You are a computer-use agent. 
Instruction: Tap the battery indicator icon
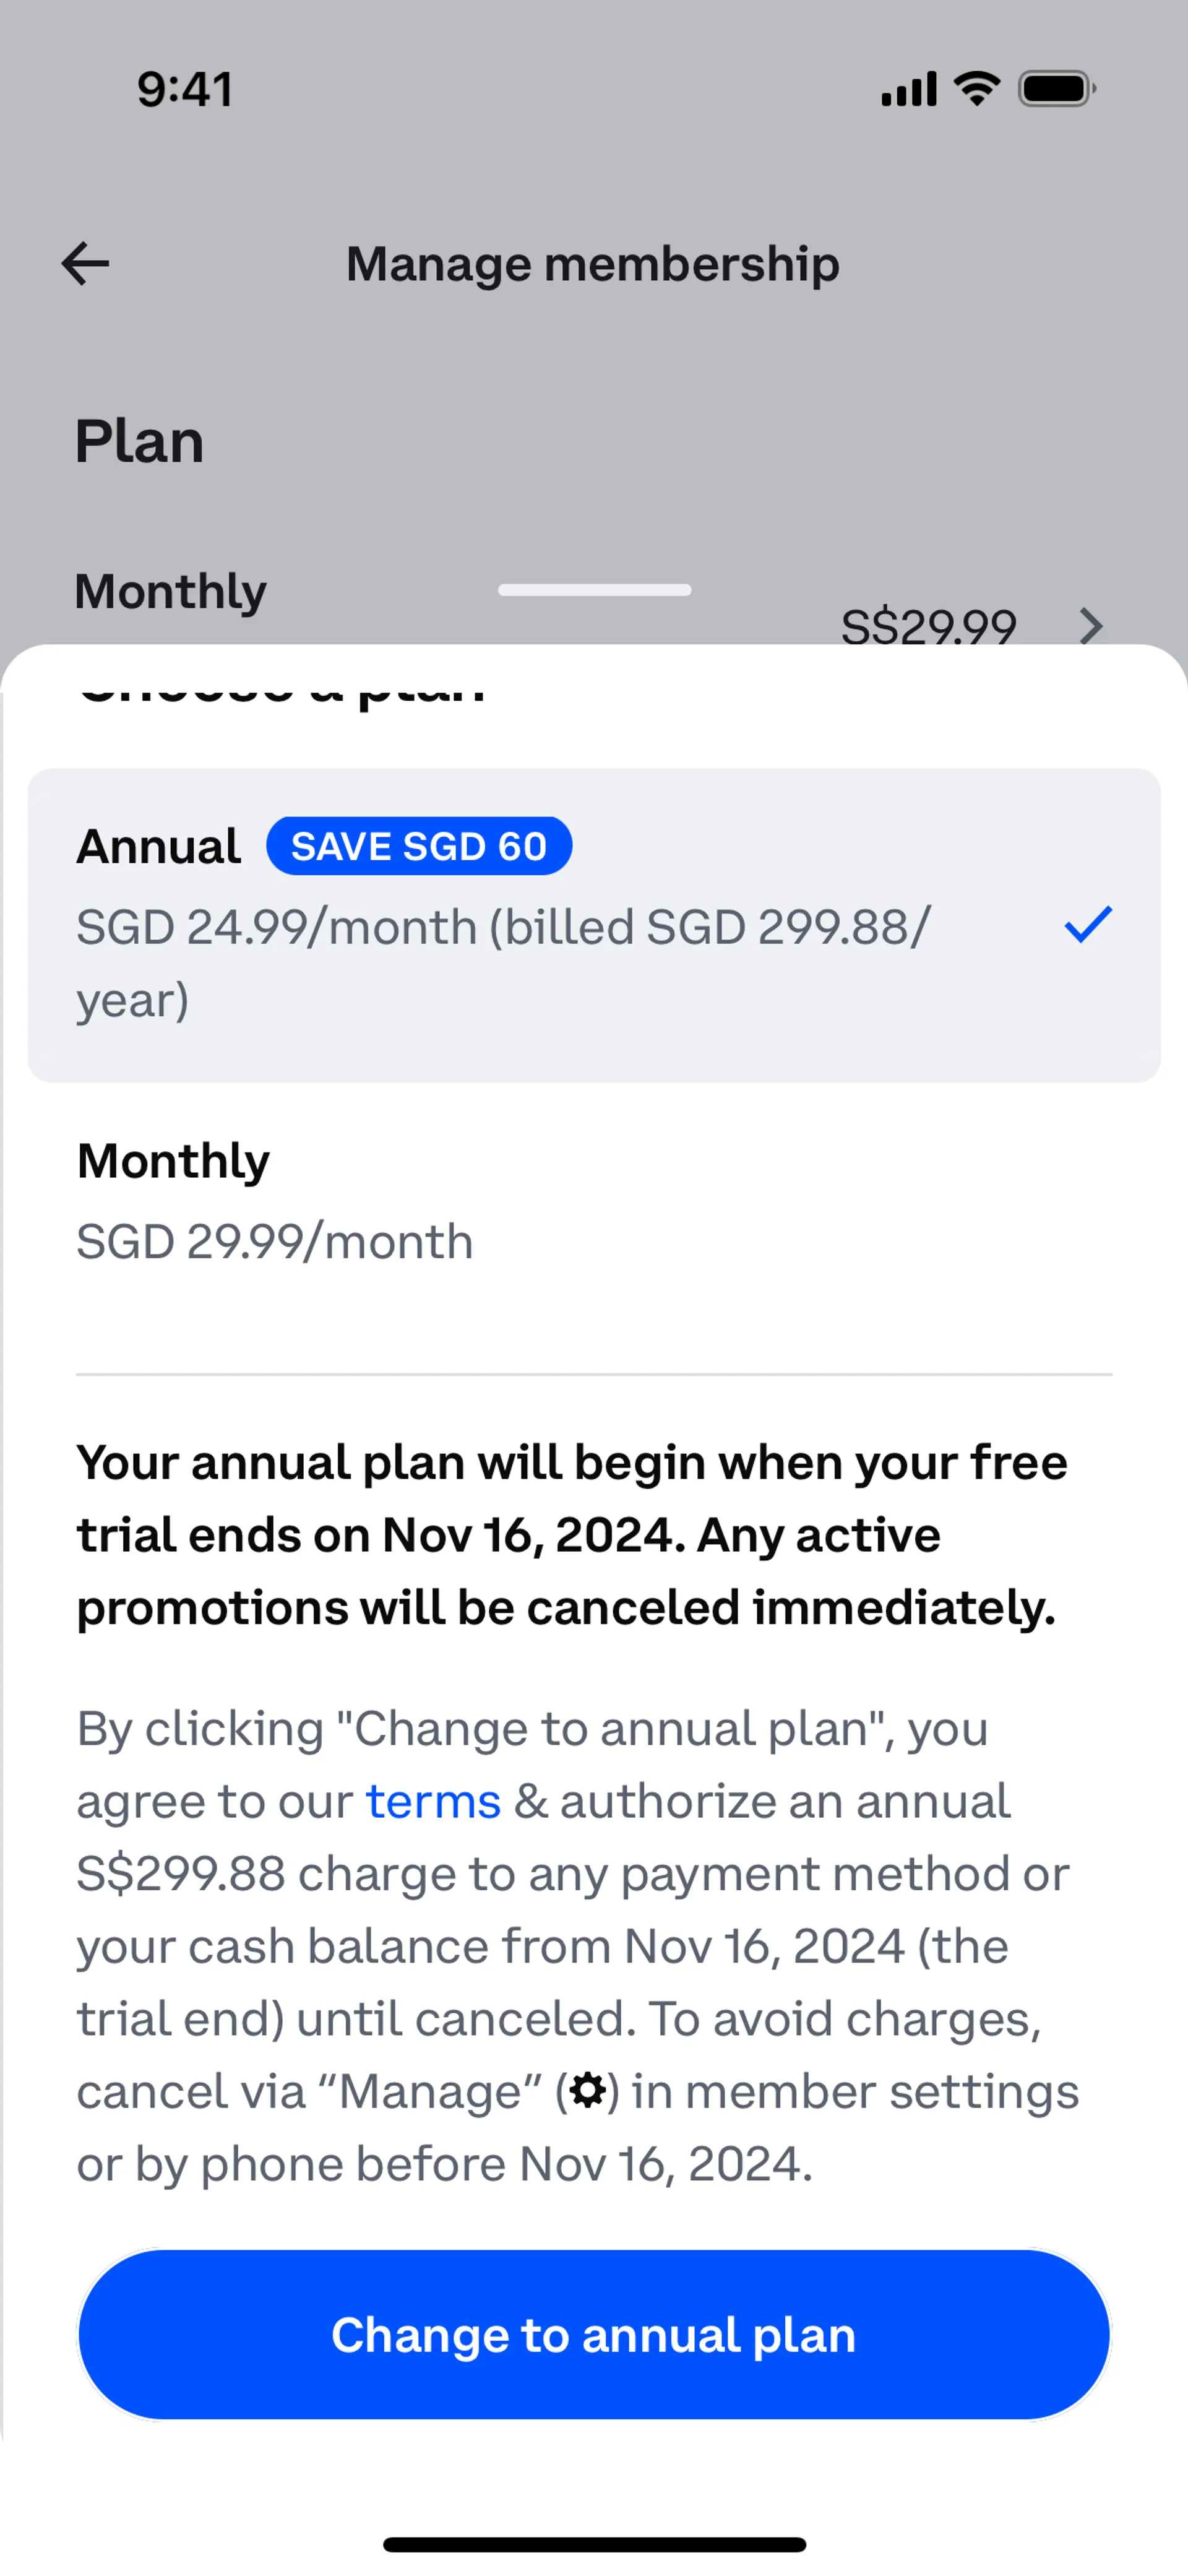pyautogui.click(x=1056, y=89)
